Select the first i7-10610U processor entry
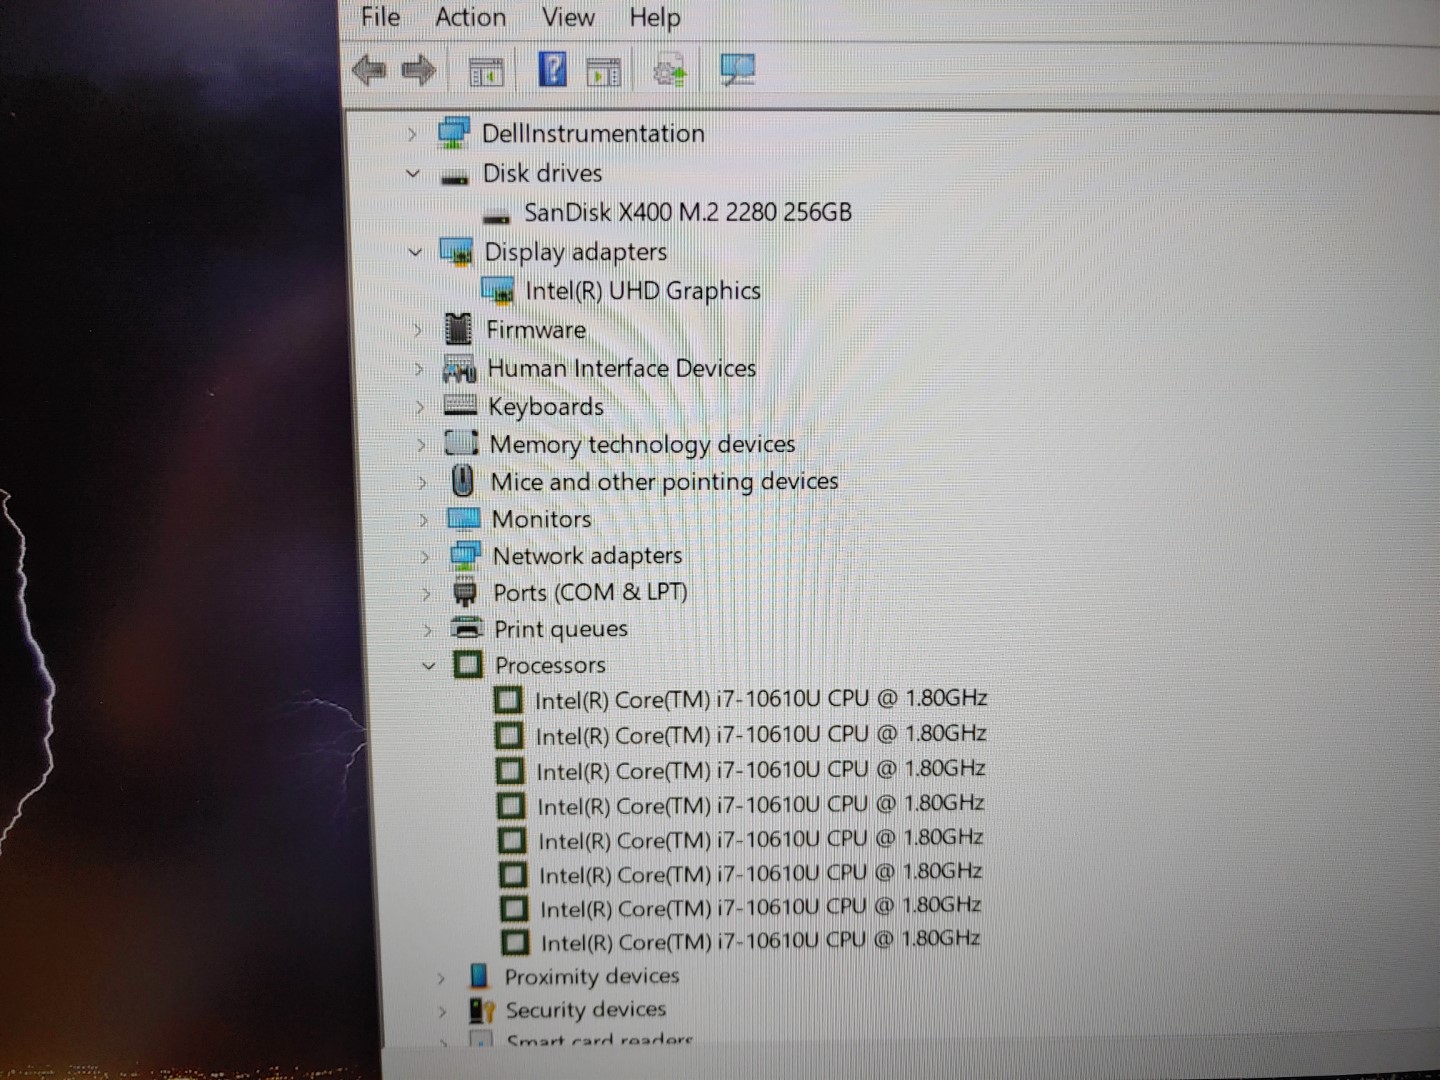The image size is (1440, 1080). point(761,699)
